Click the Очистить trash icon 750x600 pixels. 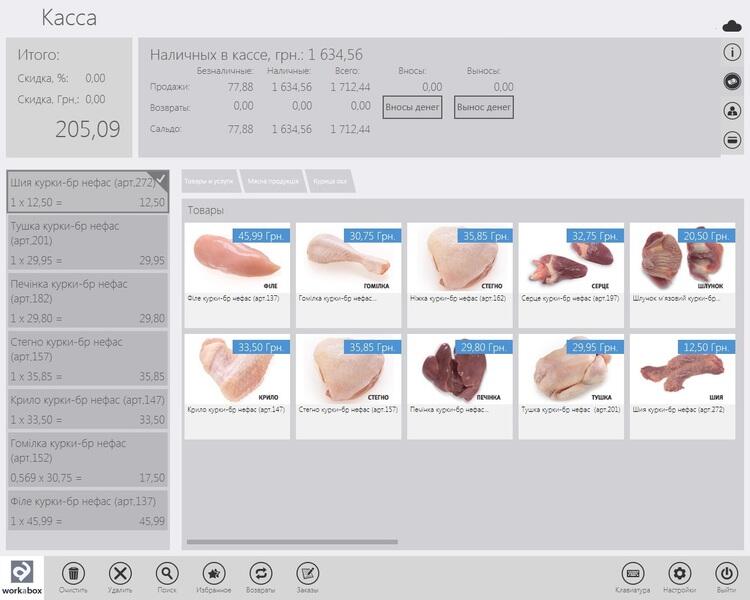coord(73,573)
